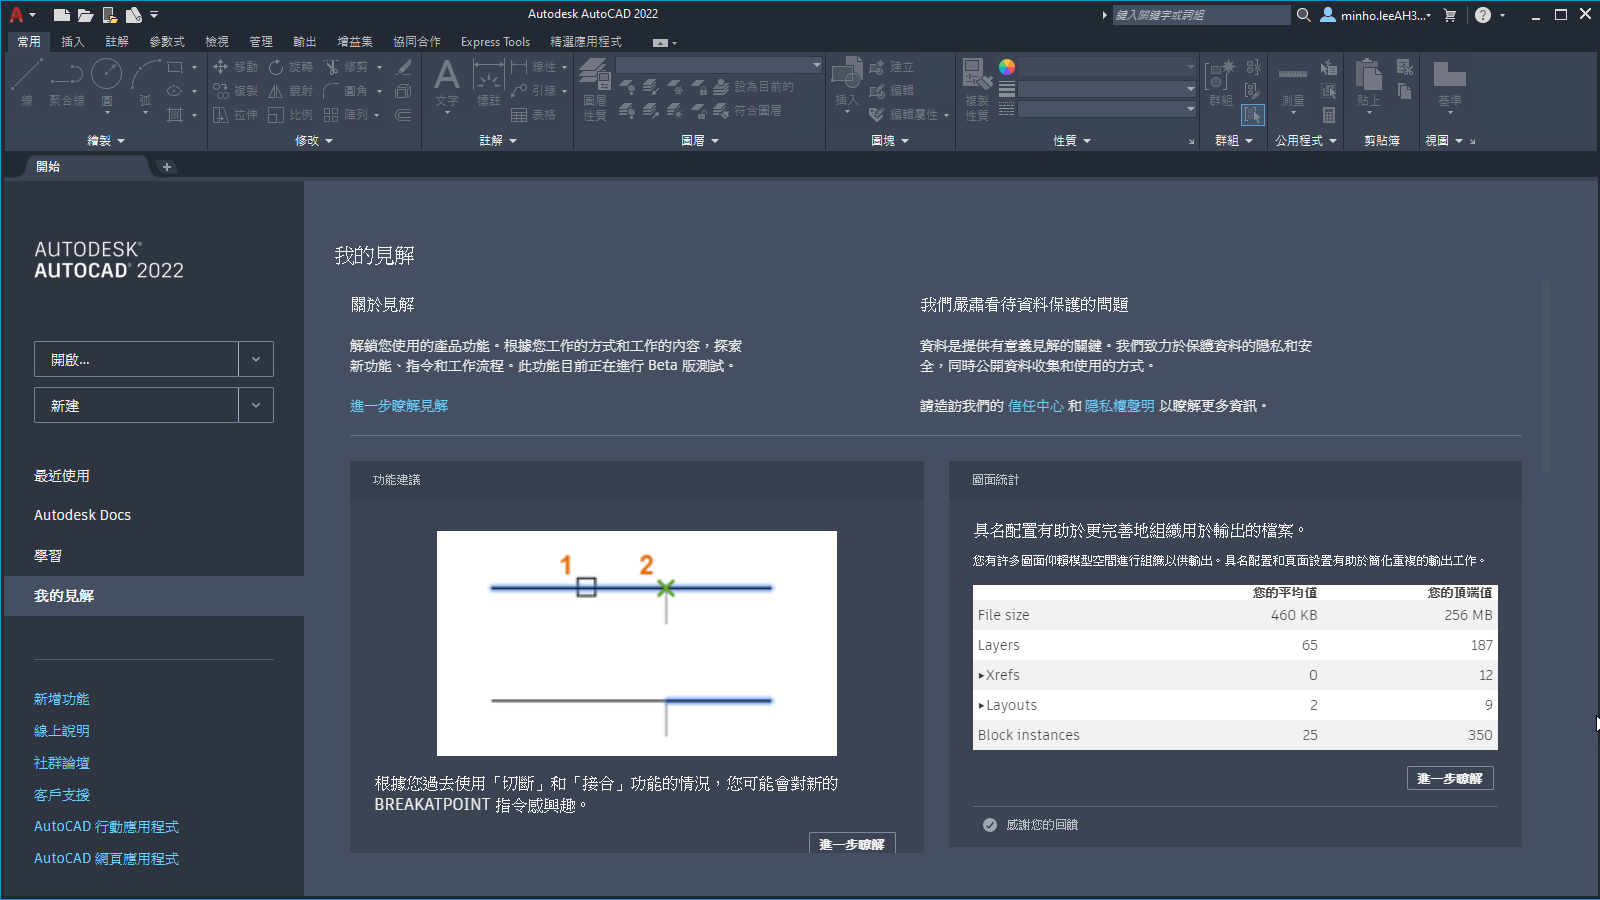Click the vertical scrollbar of the insights page
Image resolution: width=1600 pixels, height=900 pixels.
point(1546,375)
